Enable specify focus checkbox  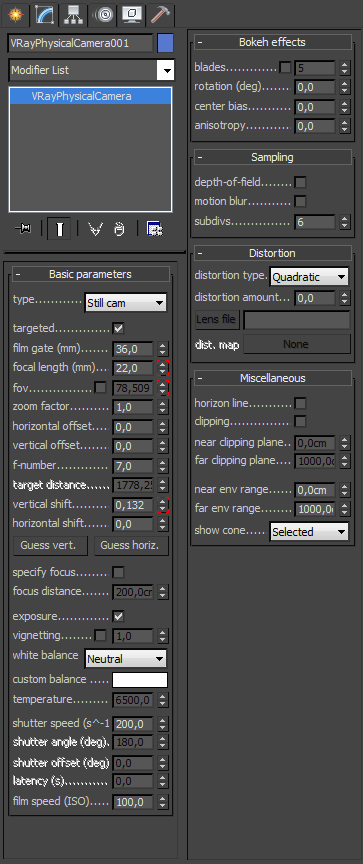pos(118,573)
